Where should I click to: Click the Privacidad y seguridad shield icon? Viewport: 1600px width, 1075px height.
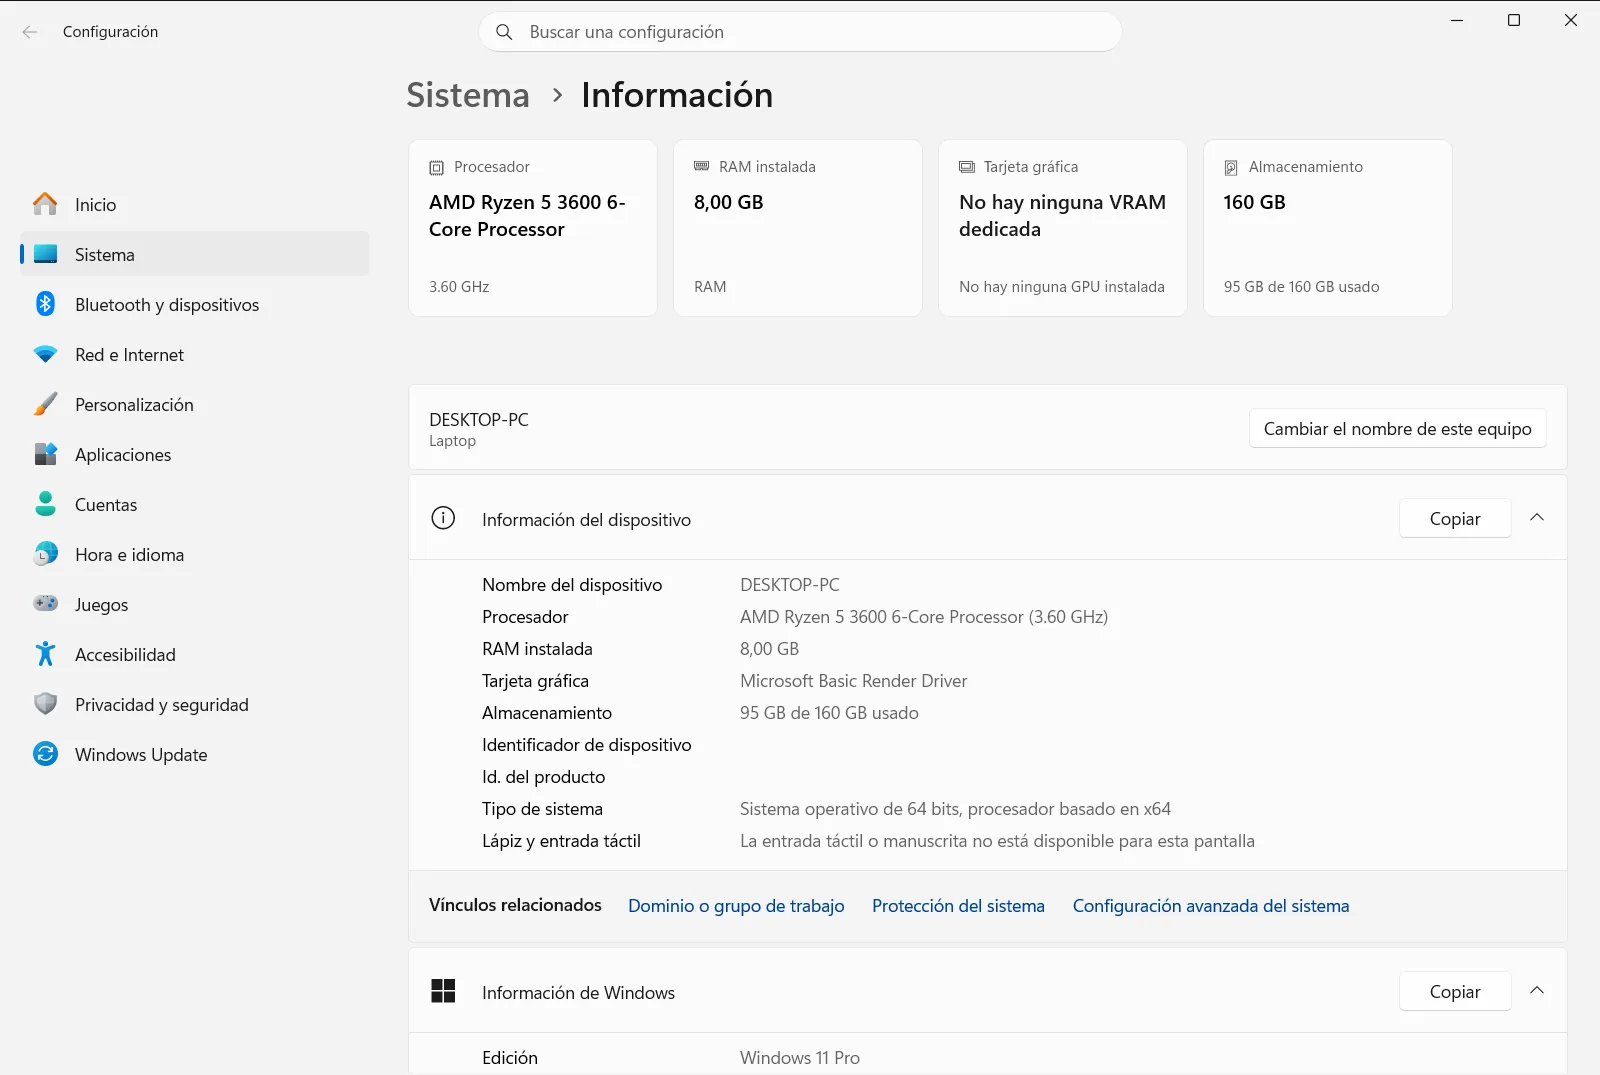pyautogui.click(x=45, y=704)
